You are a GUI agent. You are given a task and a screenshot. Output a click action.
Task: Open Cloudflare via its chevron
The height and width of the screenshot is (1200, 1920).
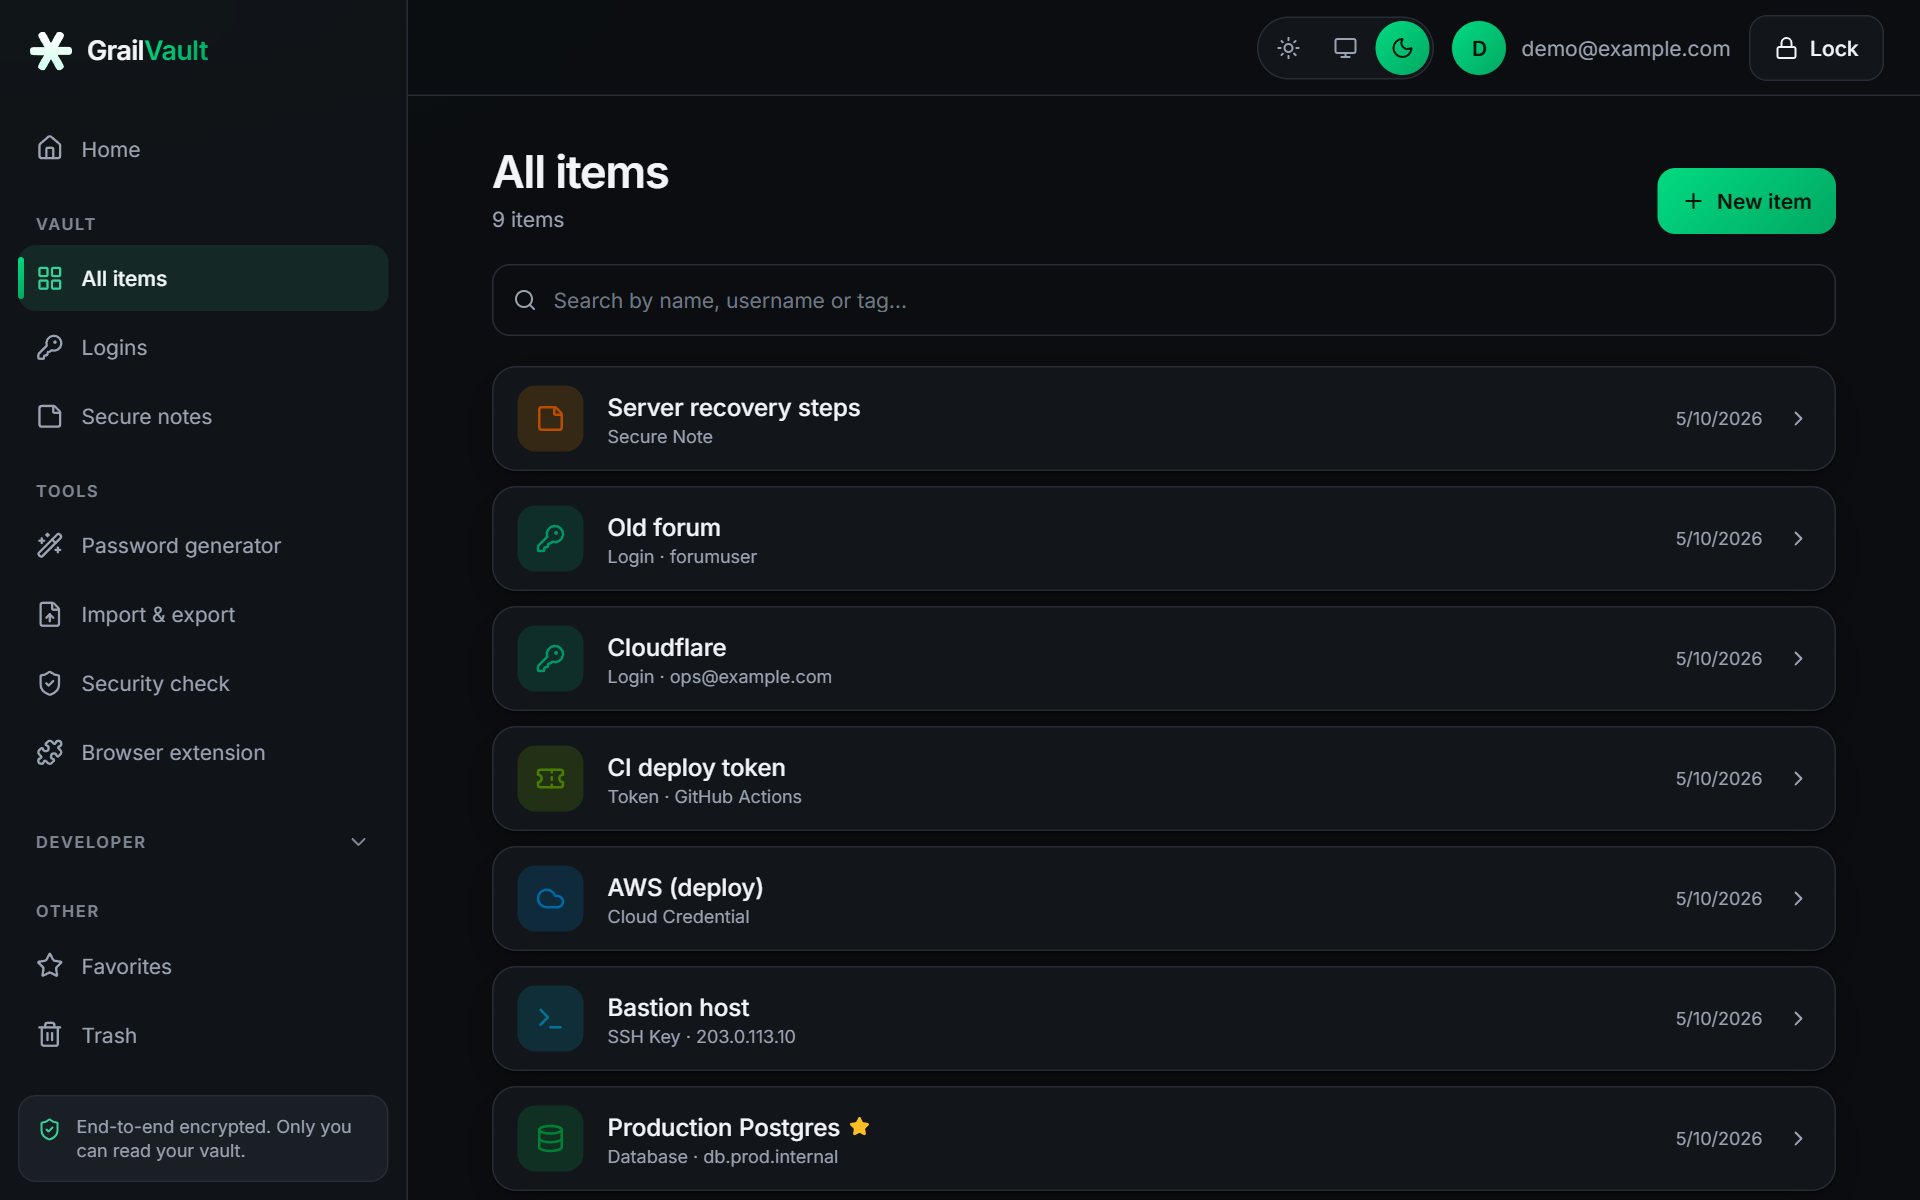(1798, 658)
